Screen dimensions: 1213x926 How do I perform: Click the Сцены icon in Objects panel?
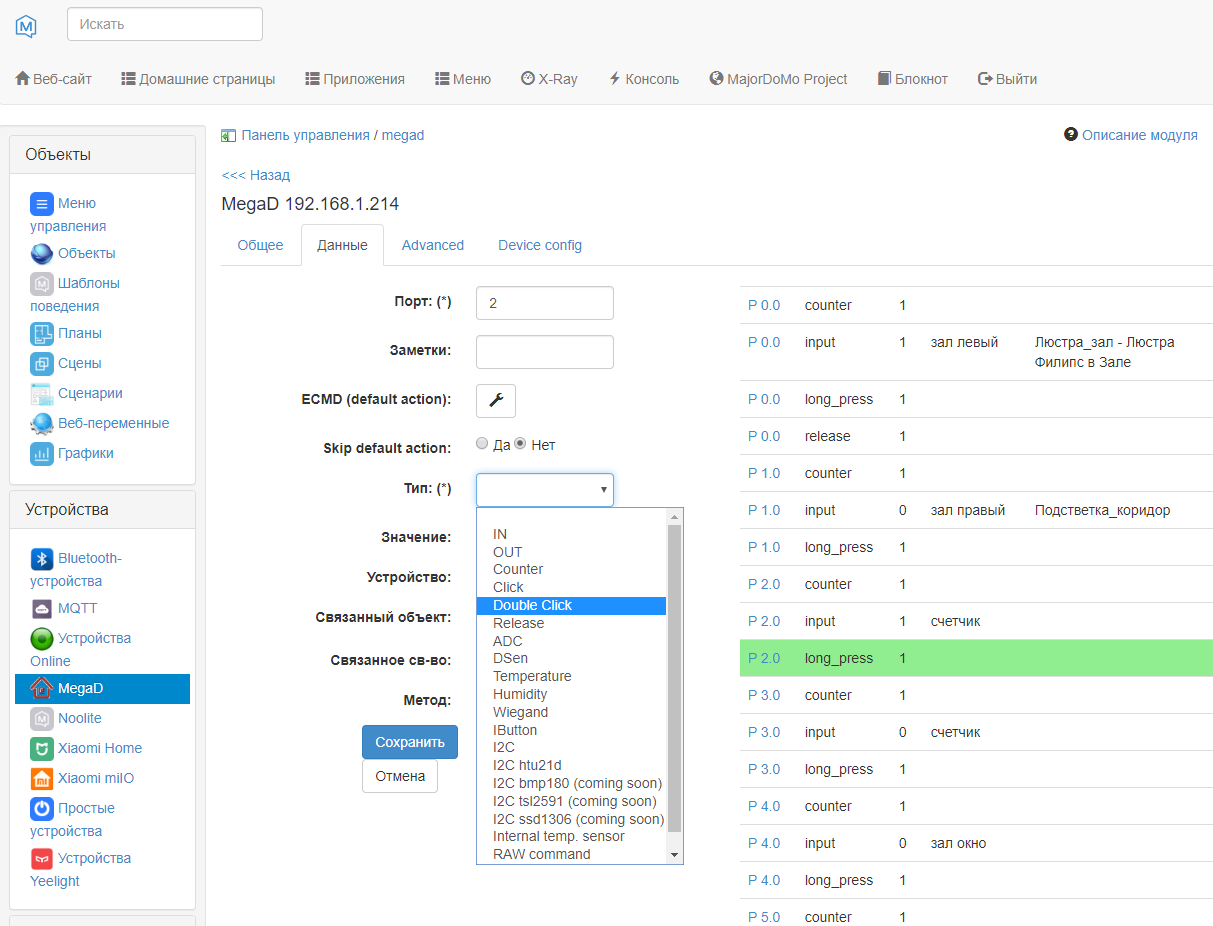41,364
